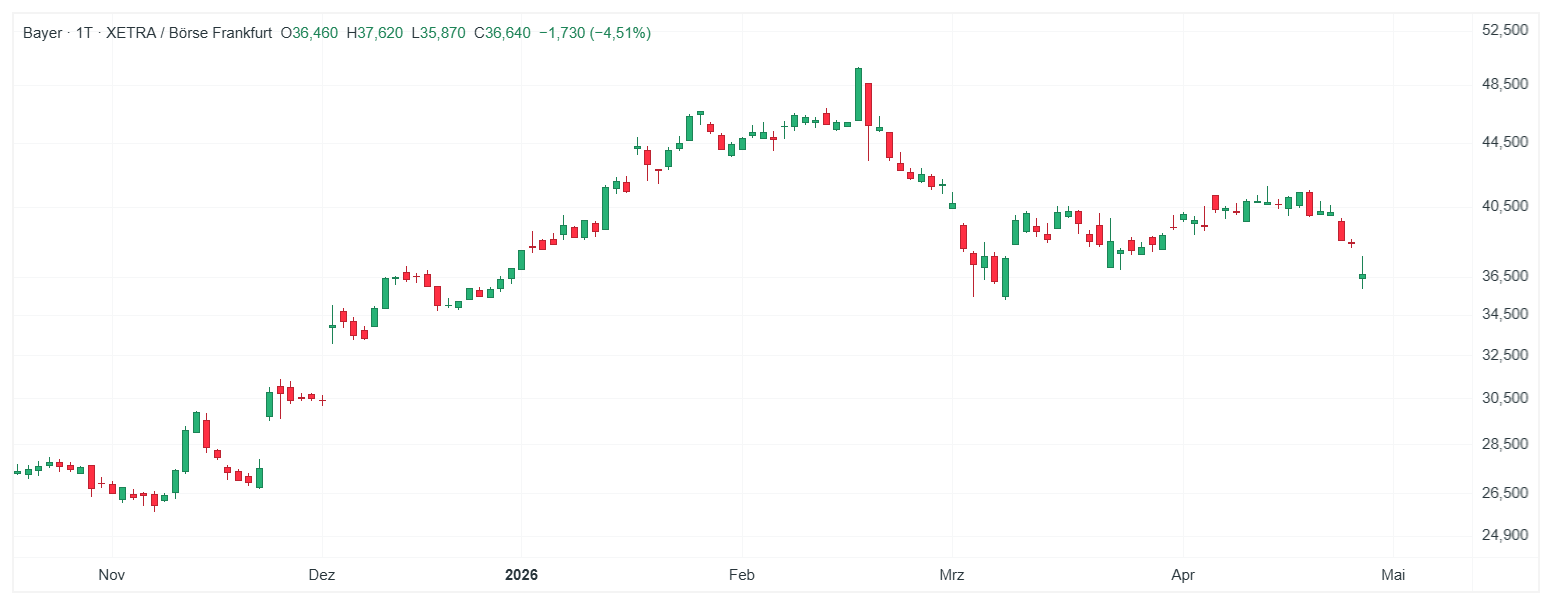Click the Bayer symbol name in legend

click(x=41, y=33)
